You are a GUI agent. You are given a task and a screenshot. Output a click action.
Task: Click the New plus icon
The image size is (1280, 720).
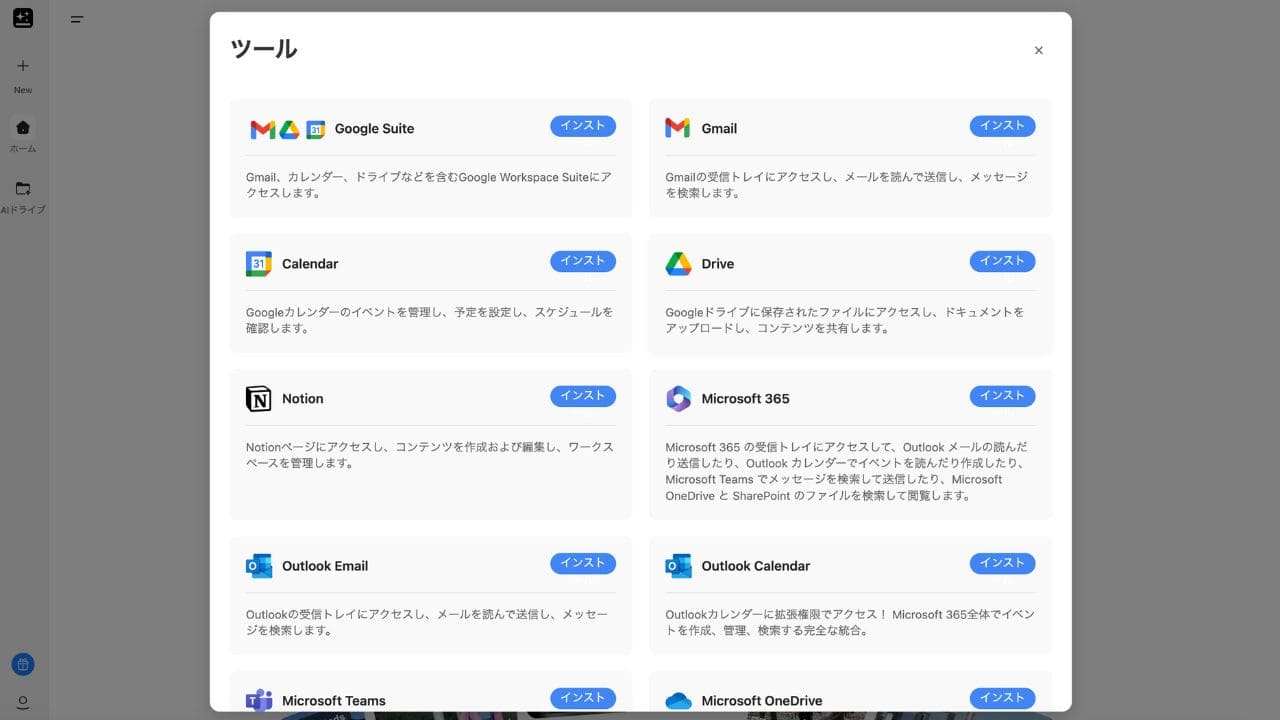coord(23,66)
